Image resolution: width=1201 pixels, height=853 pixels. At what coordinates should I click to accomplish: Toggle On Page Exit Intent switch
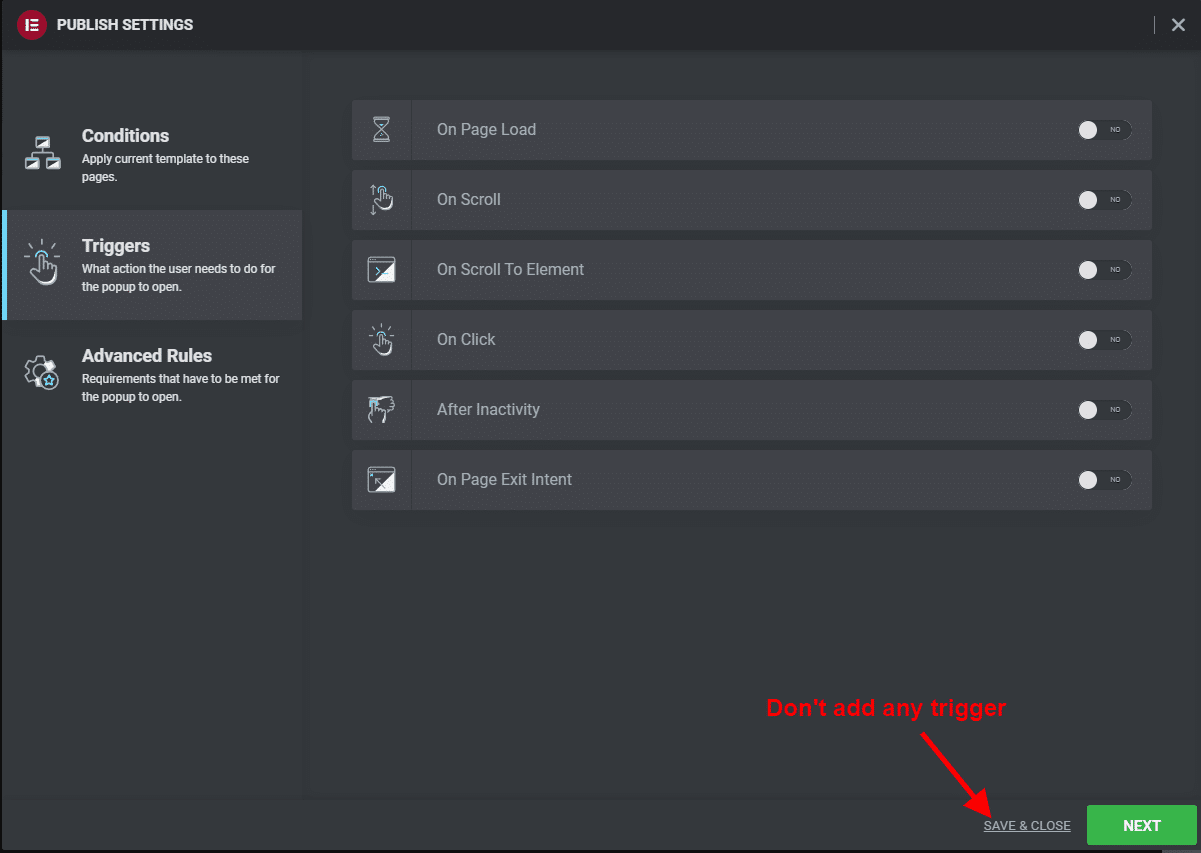[x=1104, y=480]
